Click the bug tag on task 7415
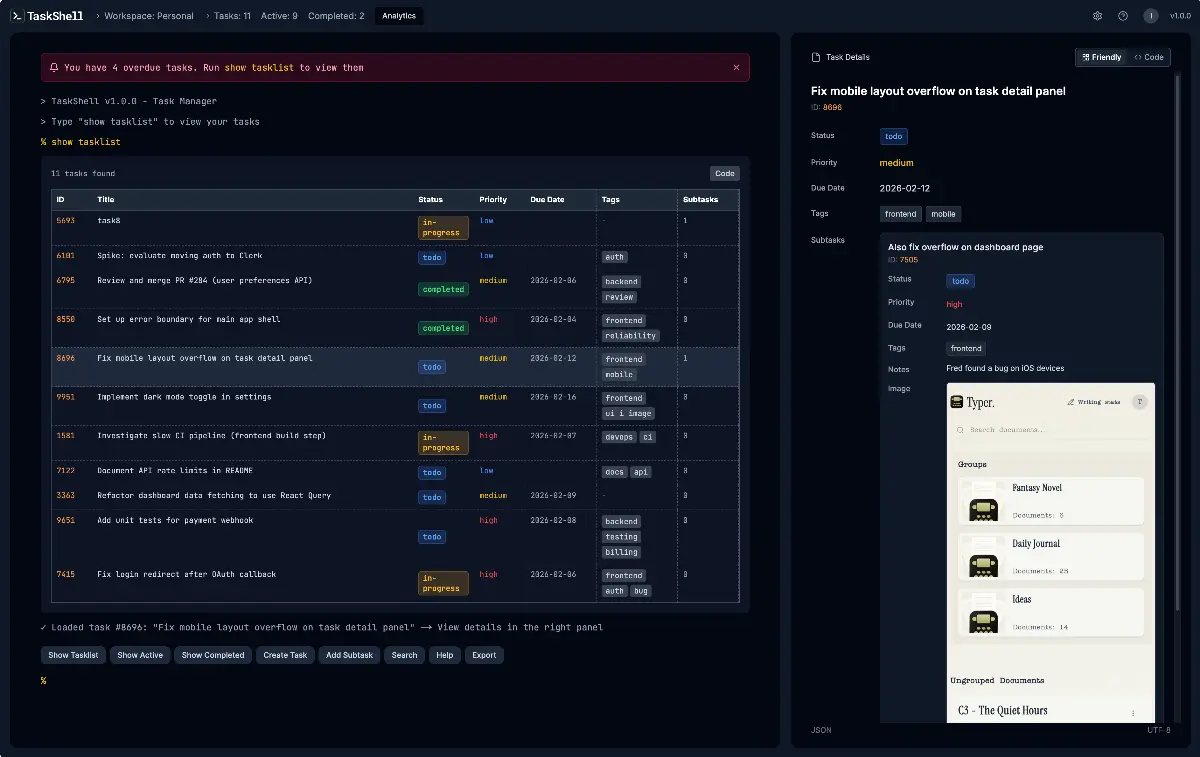Viewport: 1200px width, 757px height. click(641, 591)
